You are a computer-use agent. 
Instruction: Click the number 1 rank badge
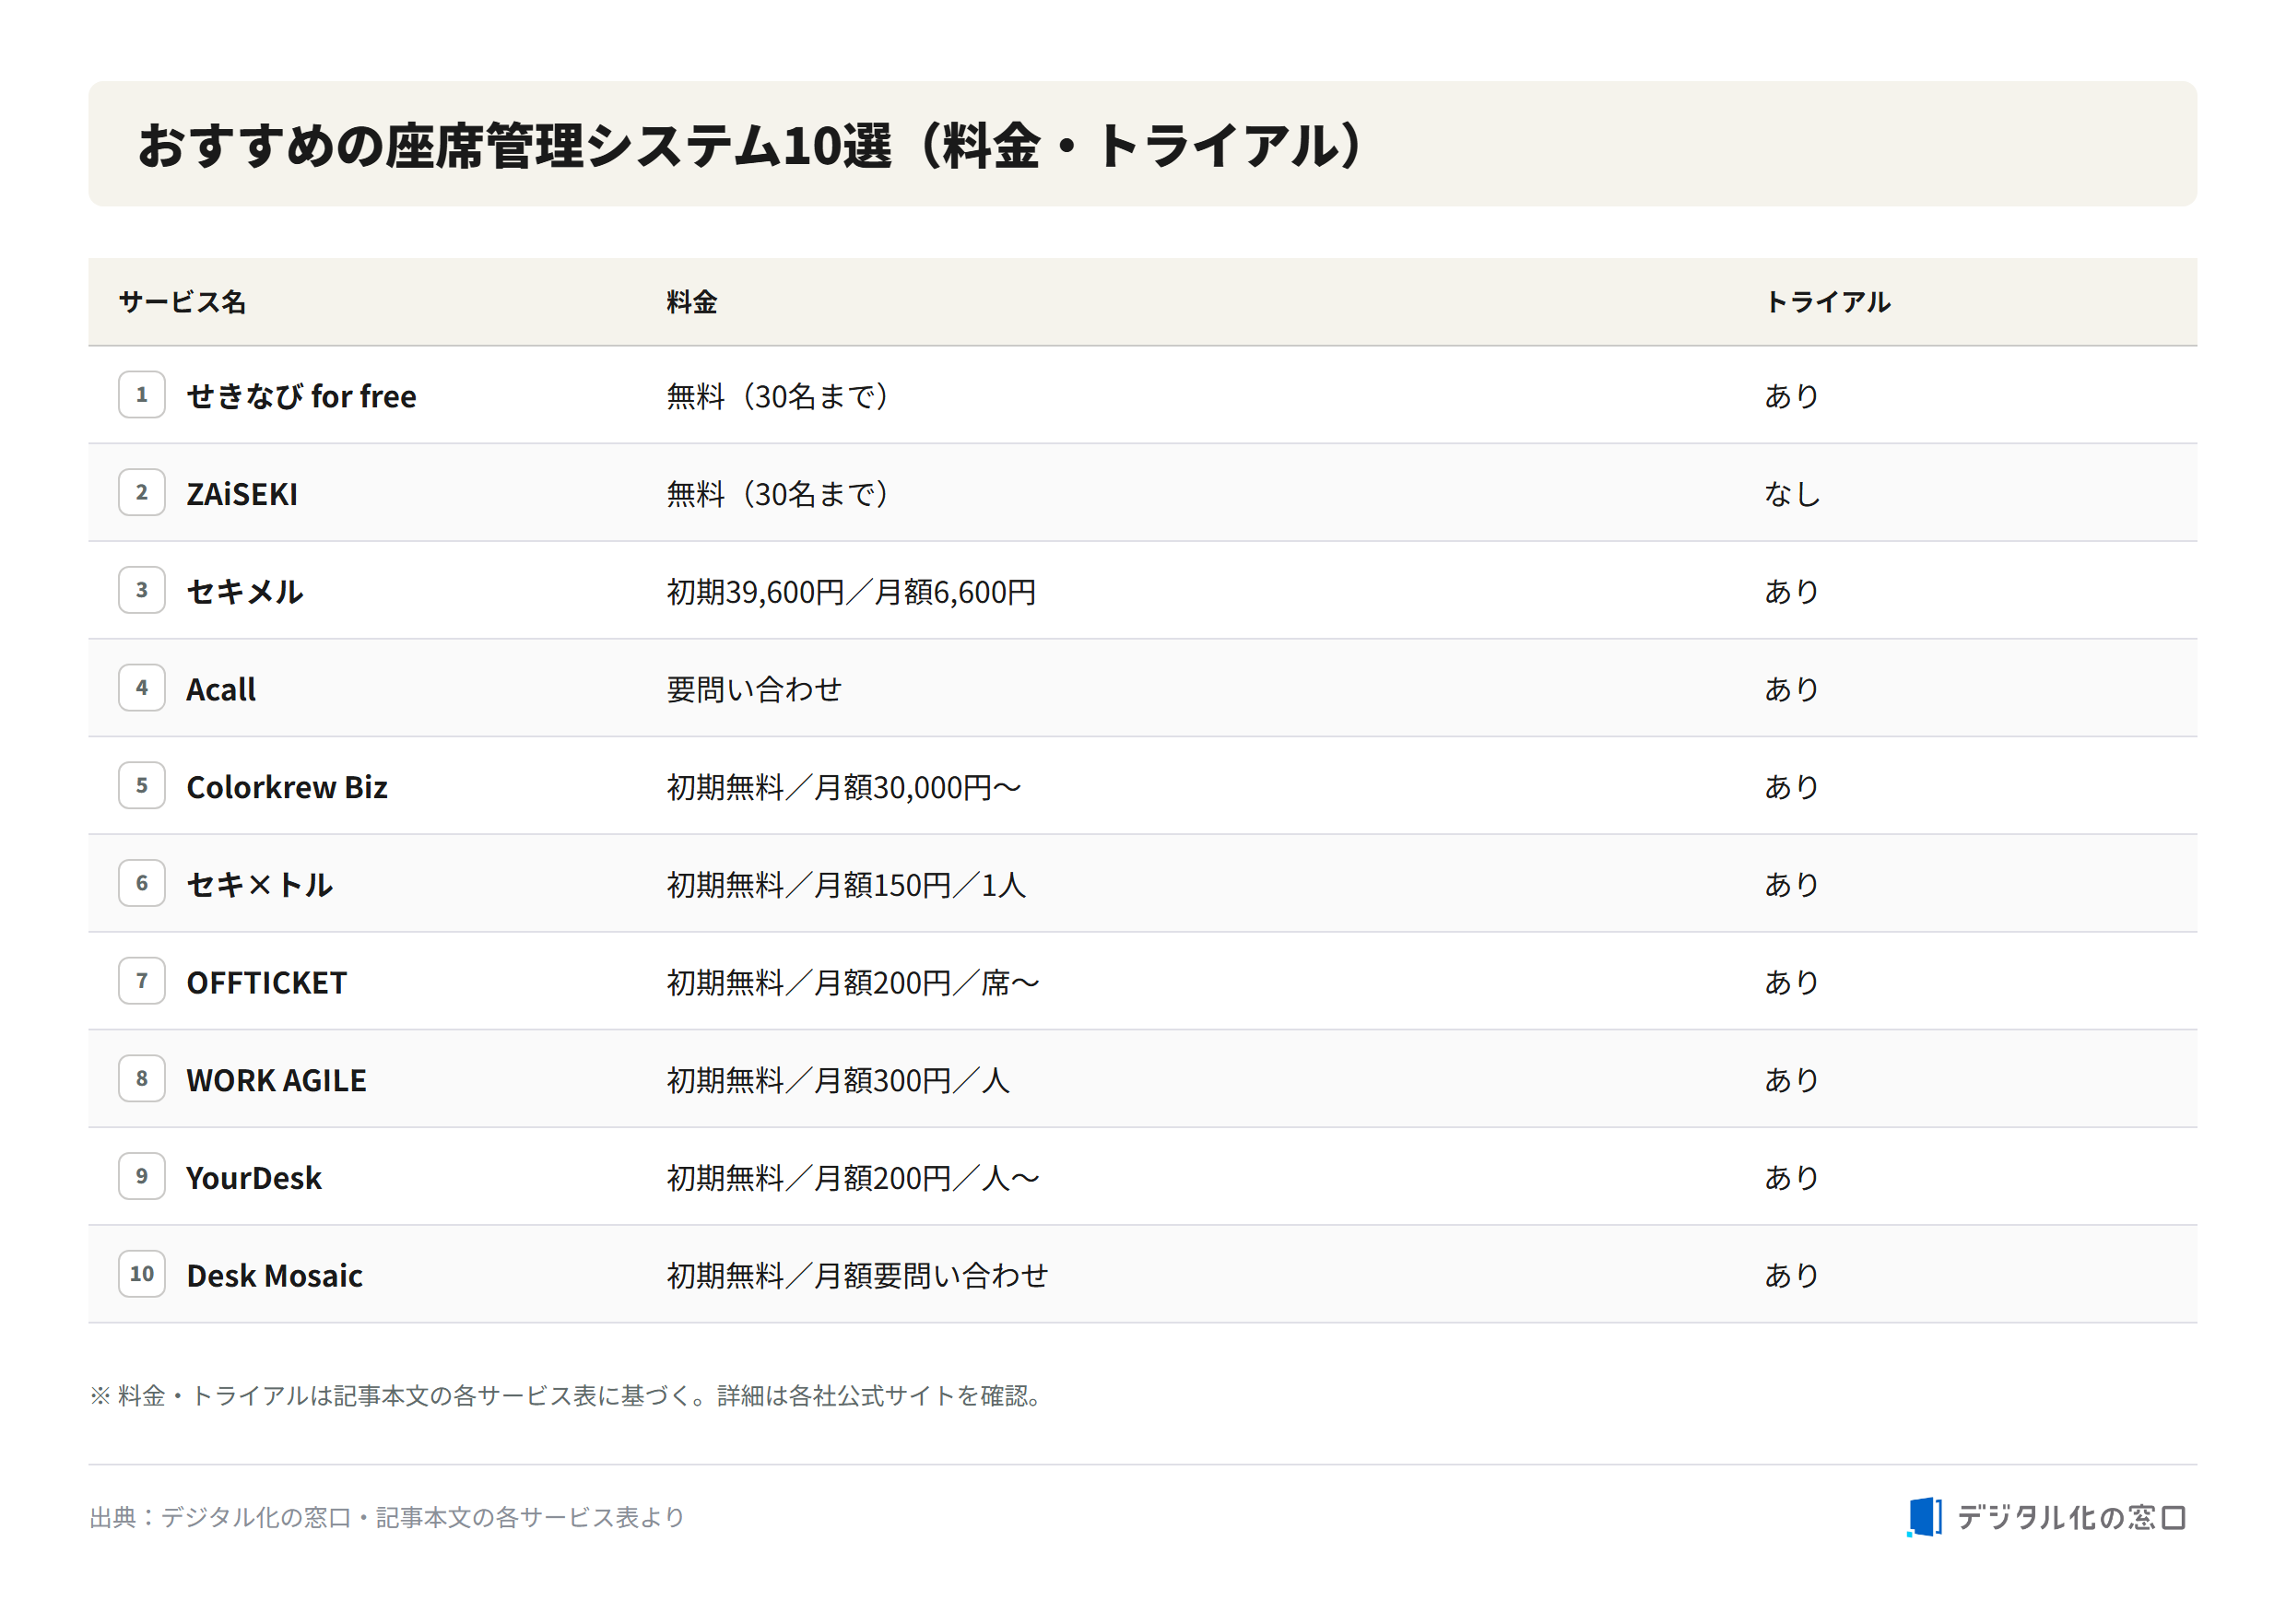click(x=142, y=395)
